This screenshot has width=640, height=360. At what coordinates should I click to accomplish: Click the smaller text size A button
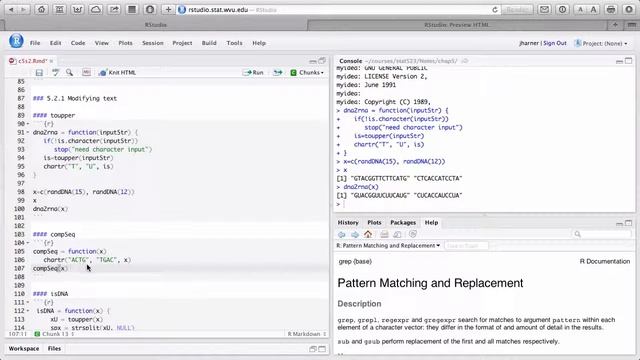point(580,9)
